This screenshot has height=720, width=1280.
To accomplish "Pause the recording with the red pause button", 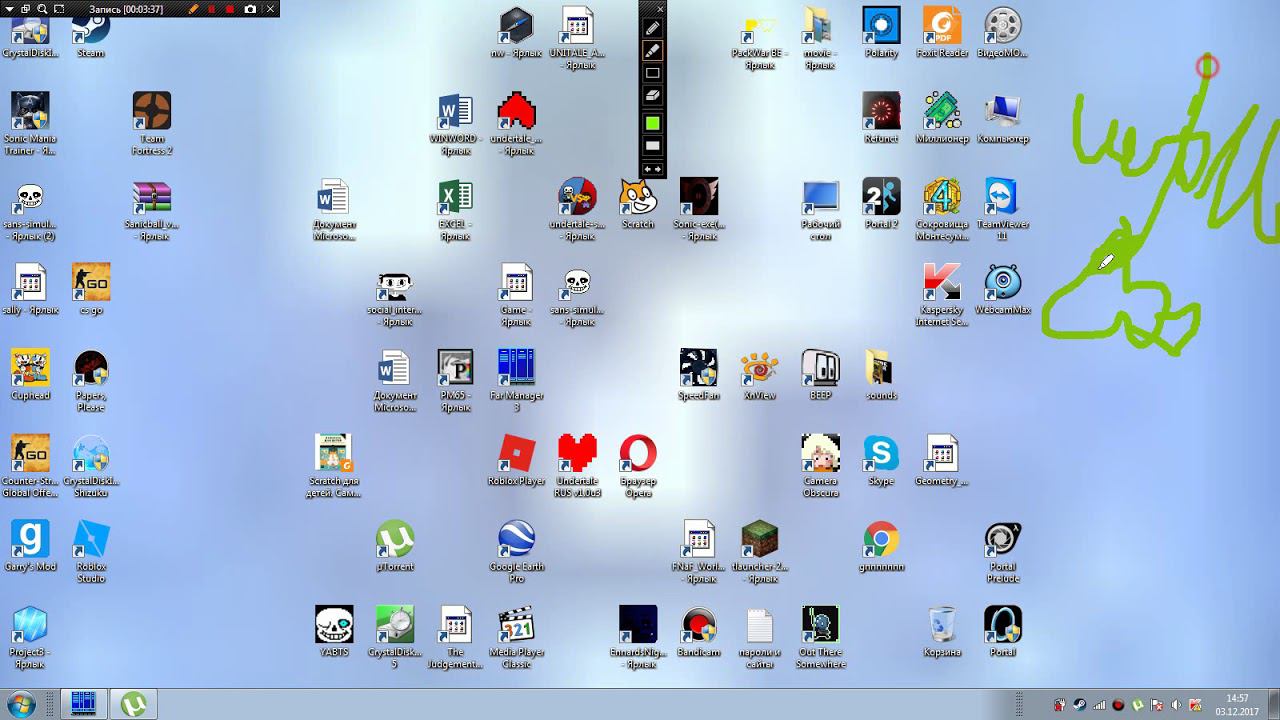I will (211, 9).
